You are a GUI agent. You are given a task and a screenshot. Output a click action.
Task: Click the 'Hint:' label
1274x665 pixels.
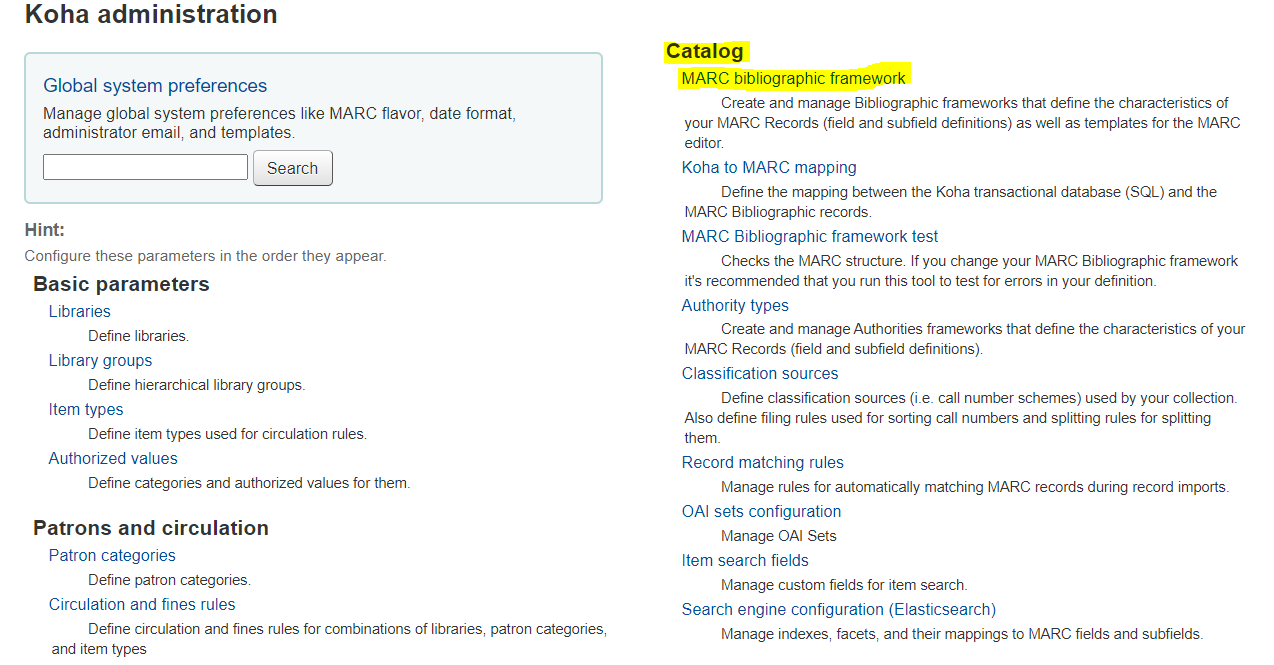tap(45, 231)
